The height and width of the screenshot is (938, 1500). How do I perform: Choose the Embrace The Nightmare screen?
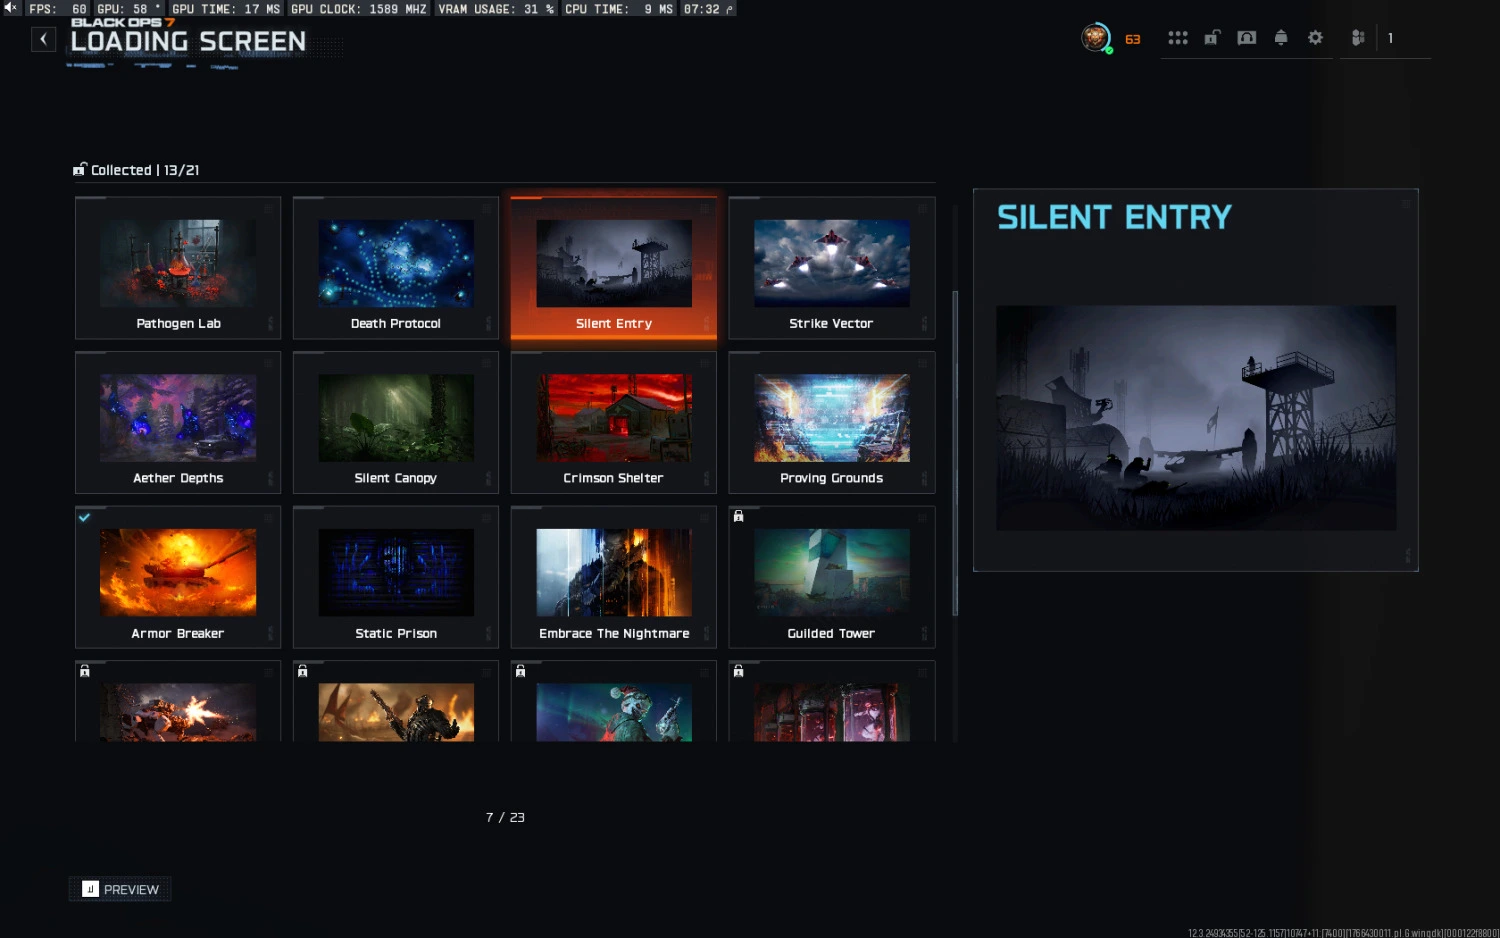tap(613, 577)
